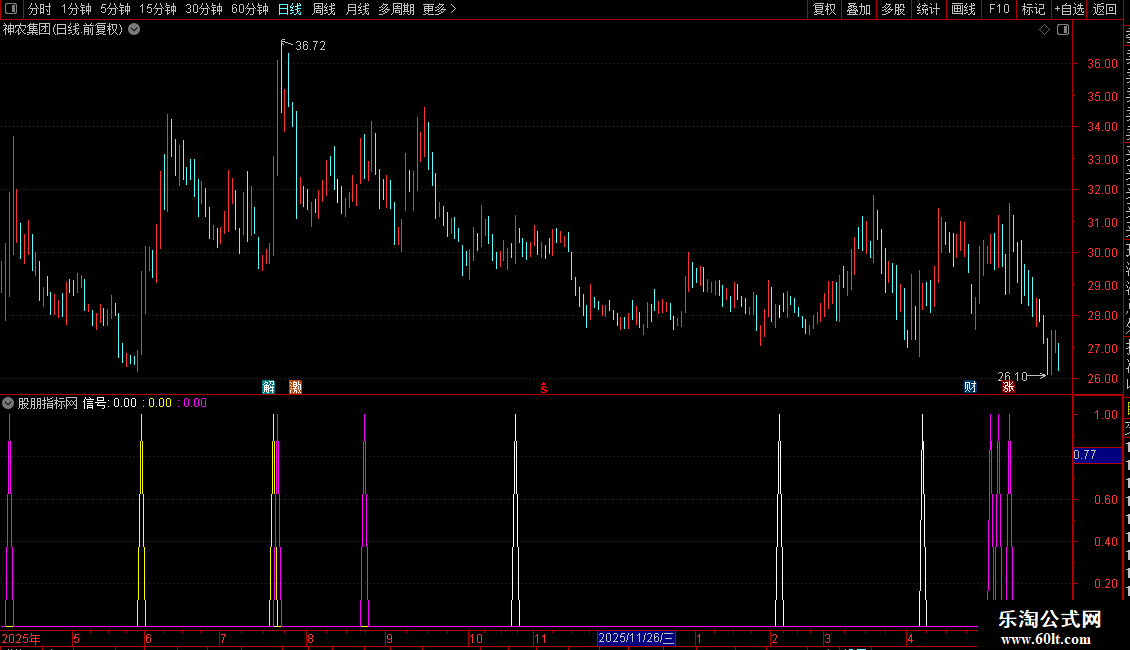1130x650 pixels.
Task: Click month 8 on the time axis
Action: (x=310, y=638)
